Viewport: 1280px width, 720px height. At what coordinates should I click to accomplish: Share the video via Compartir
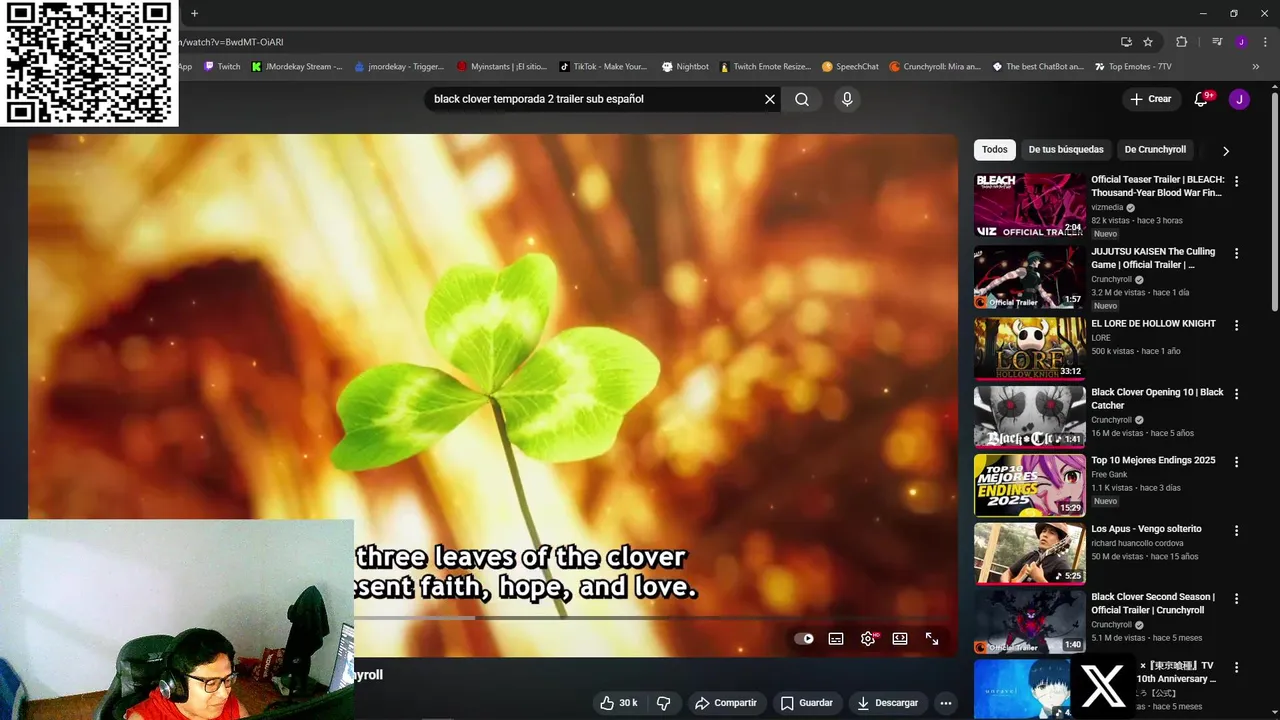[727, 703]
